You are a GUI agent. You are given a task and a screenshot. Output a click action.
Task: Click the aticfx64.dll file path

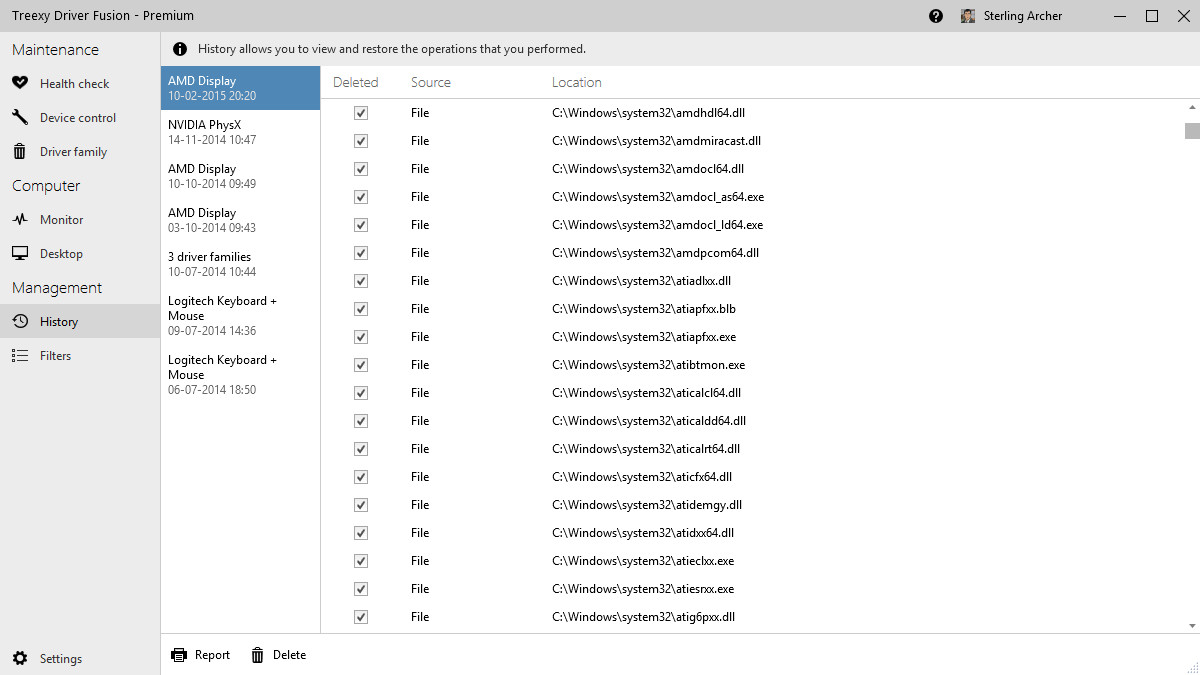point(642,477)
